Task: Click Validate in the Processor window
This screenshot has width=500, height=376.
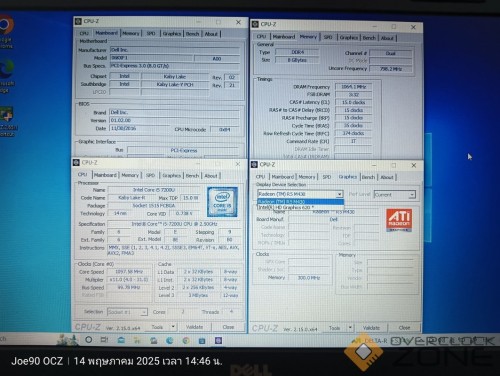Action: click(194, 327)
